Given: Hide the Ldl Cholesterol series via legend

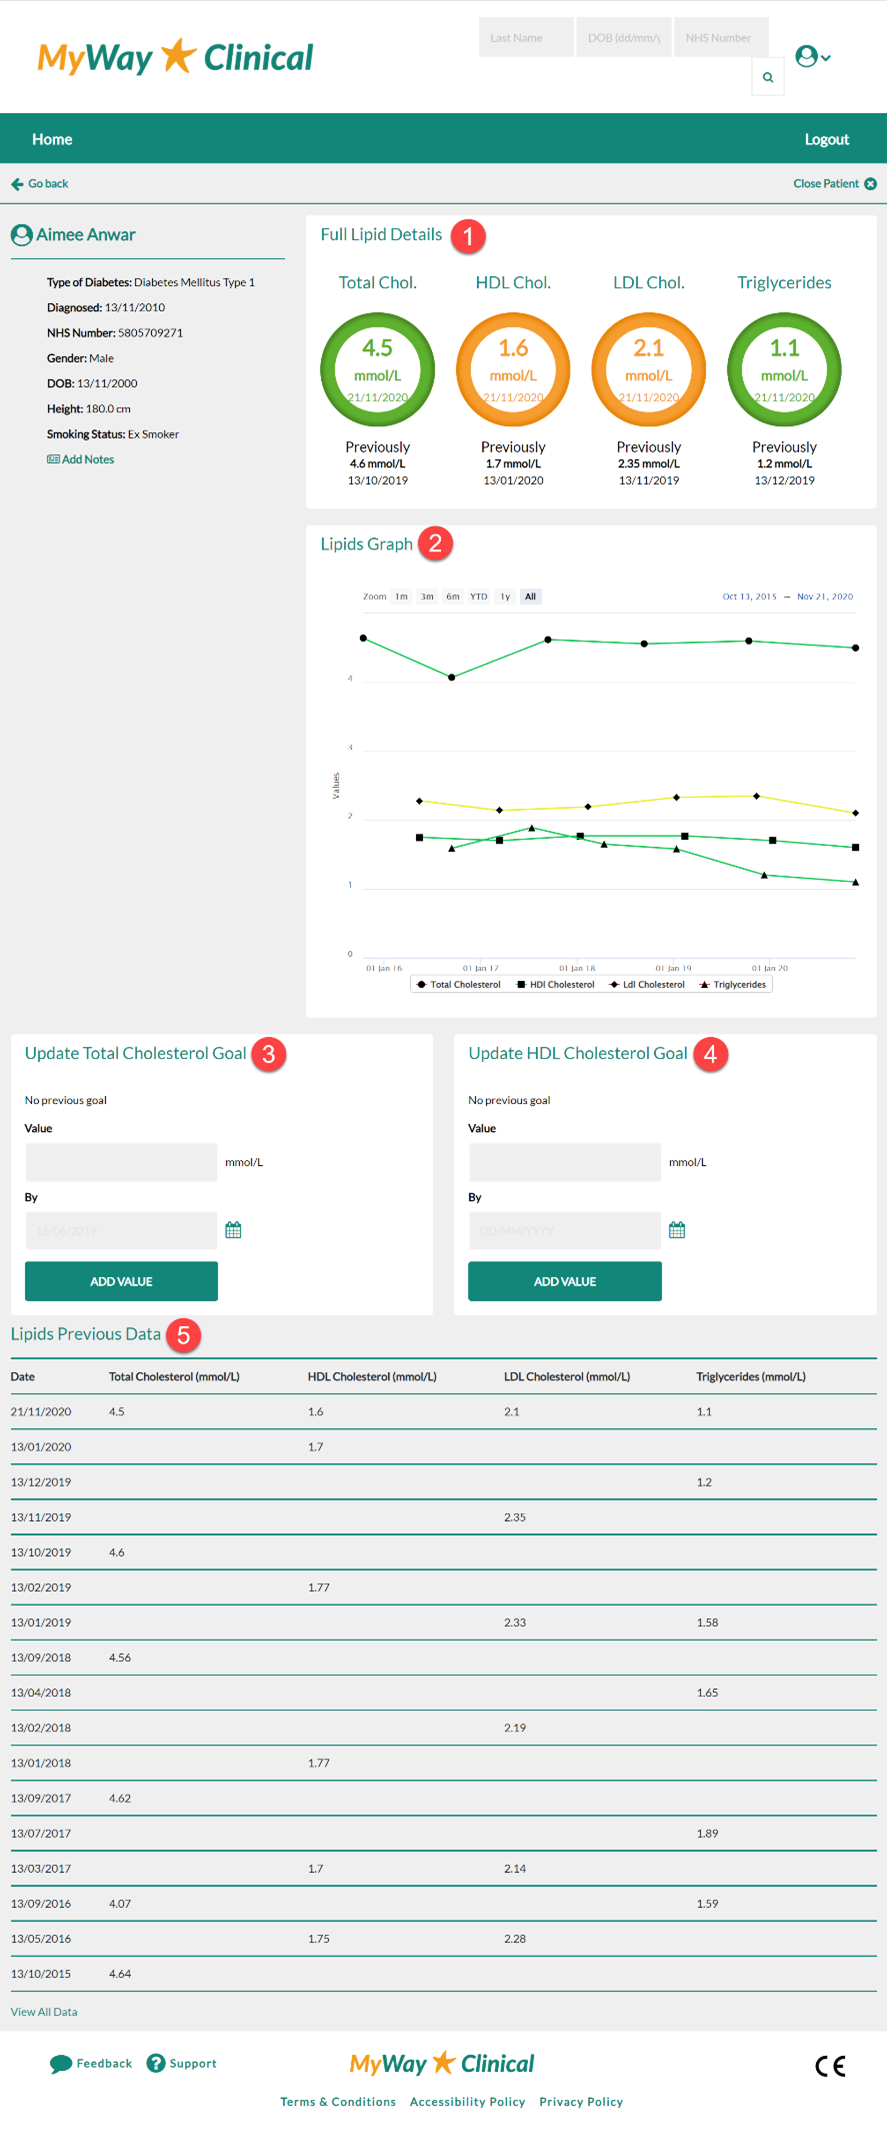Looking at the screenshot, I should click(647, 985).
